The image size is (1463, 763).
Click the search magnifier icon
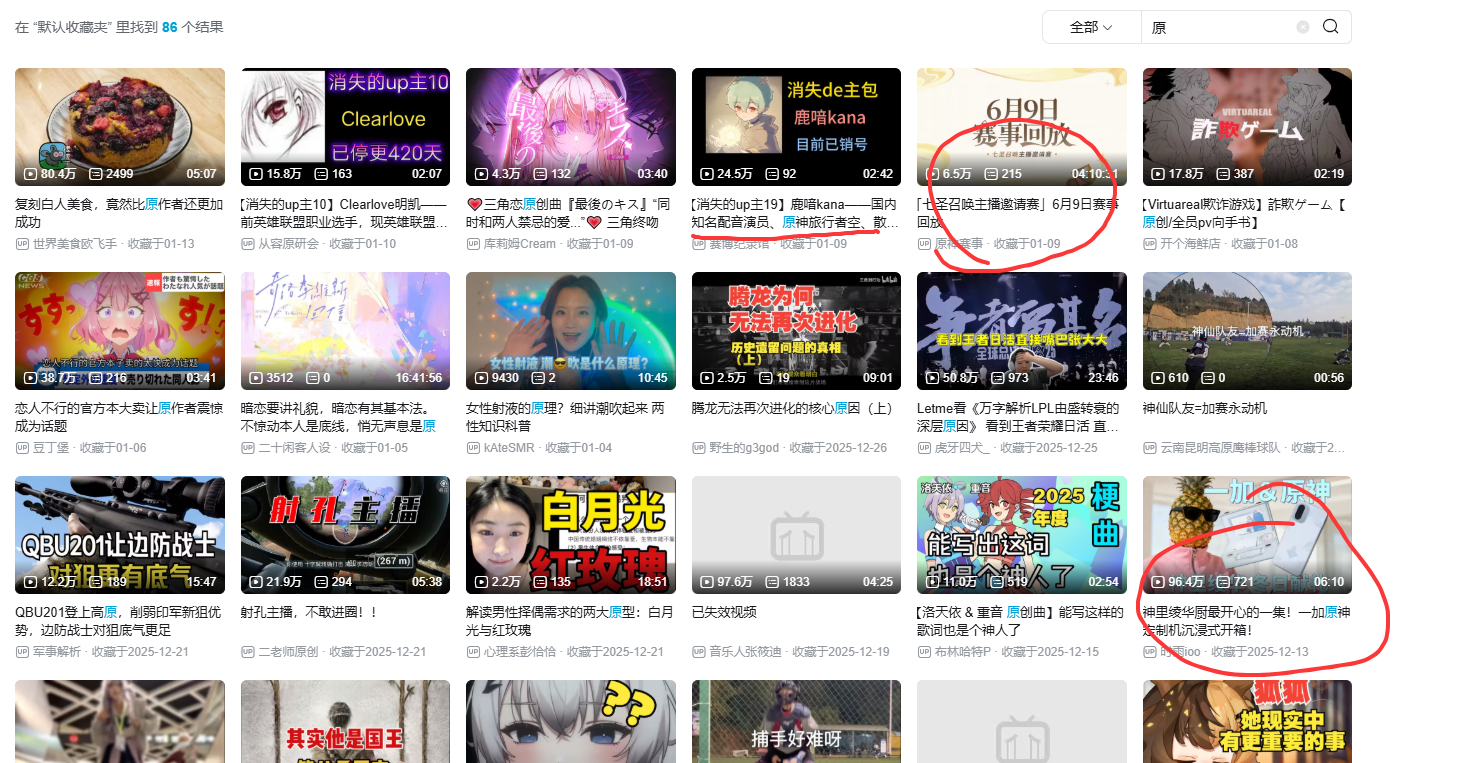pyautogui.click(x=1330, y=27)
